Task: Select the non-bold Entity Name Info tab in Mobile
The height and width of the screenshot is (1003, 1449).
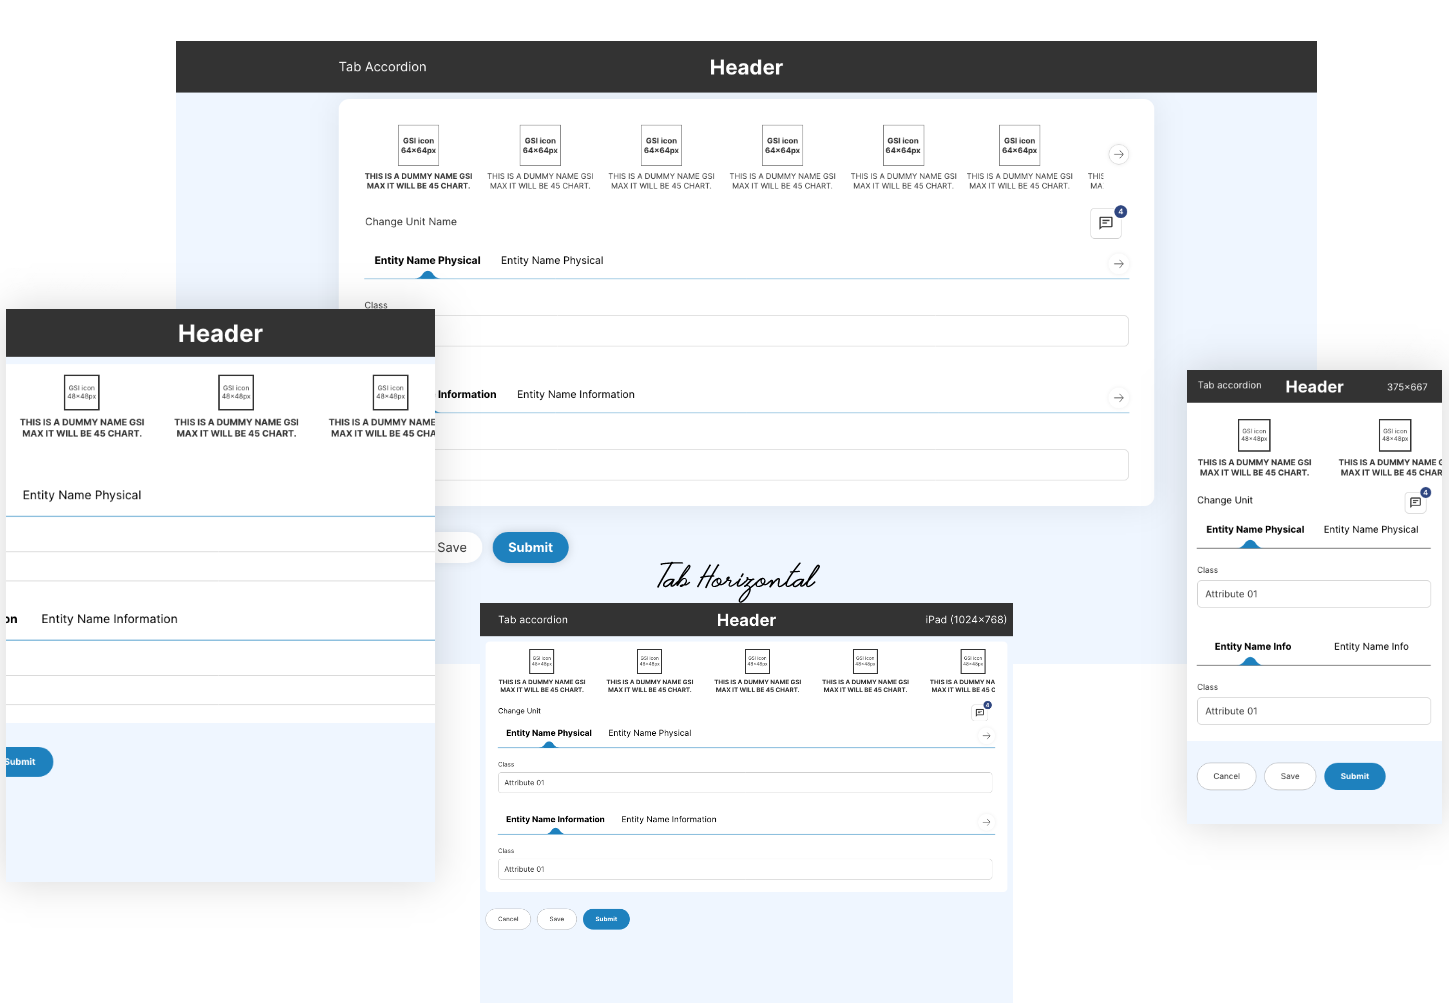Action: tap(1370, 647)
